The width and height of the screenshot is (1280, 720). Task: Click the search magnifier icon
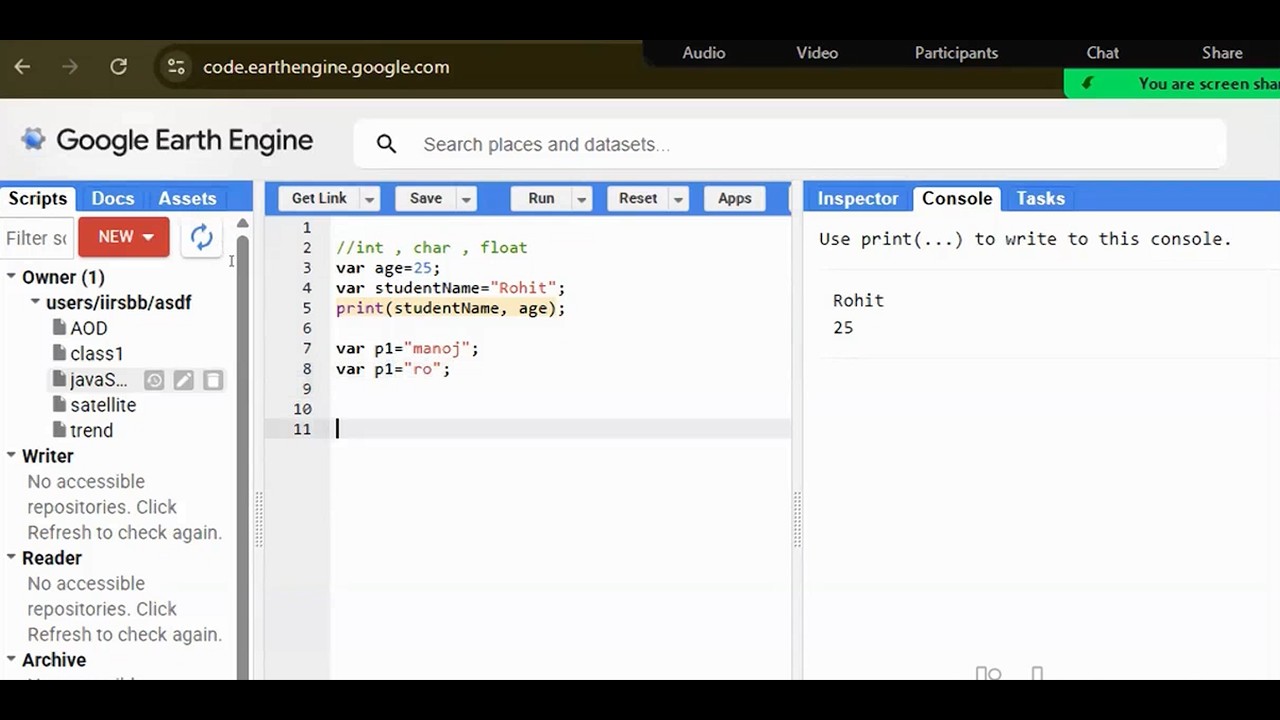387,144
